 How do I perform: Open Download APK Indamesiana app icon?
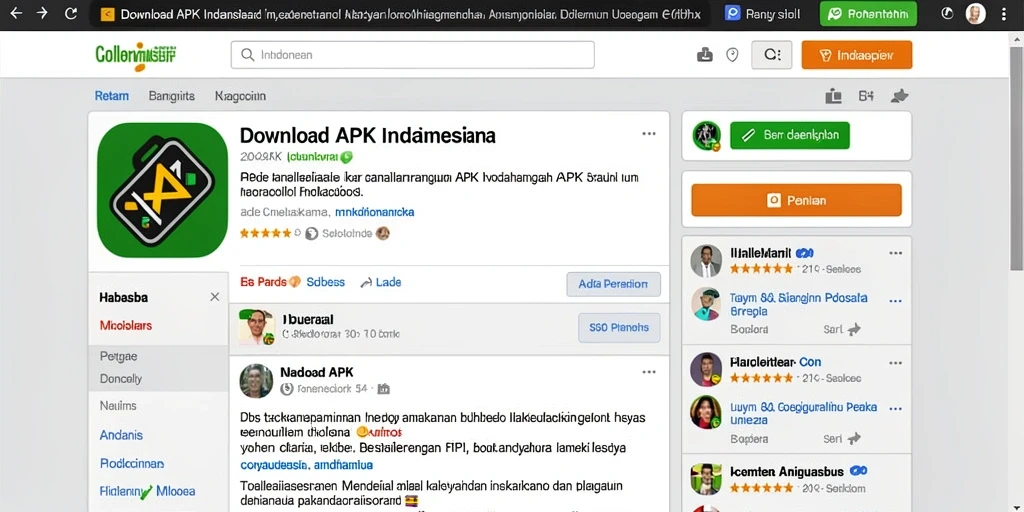162,190
